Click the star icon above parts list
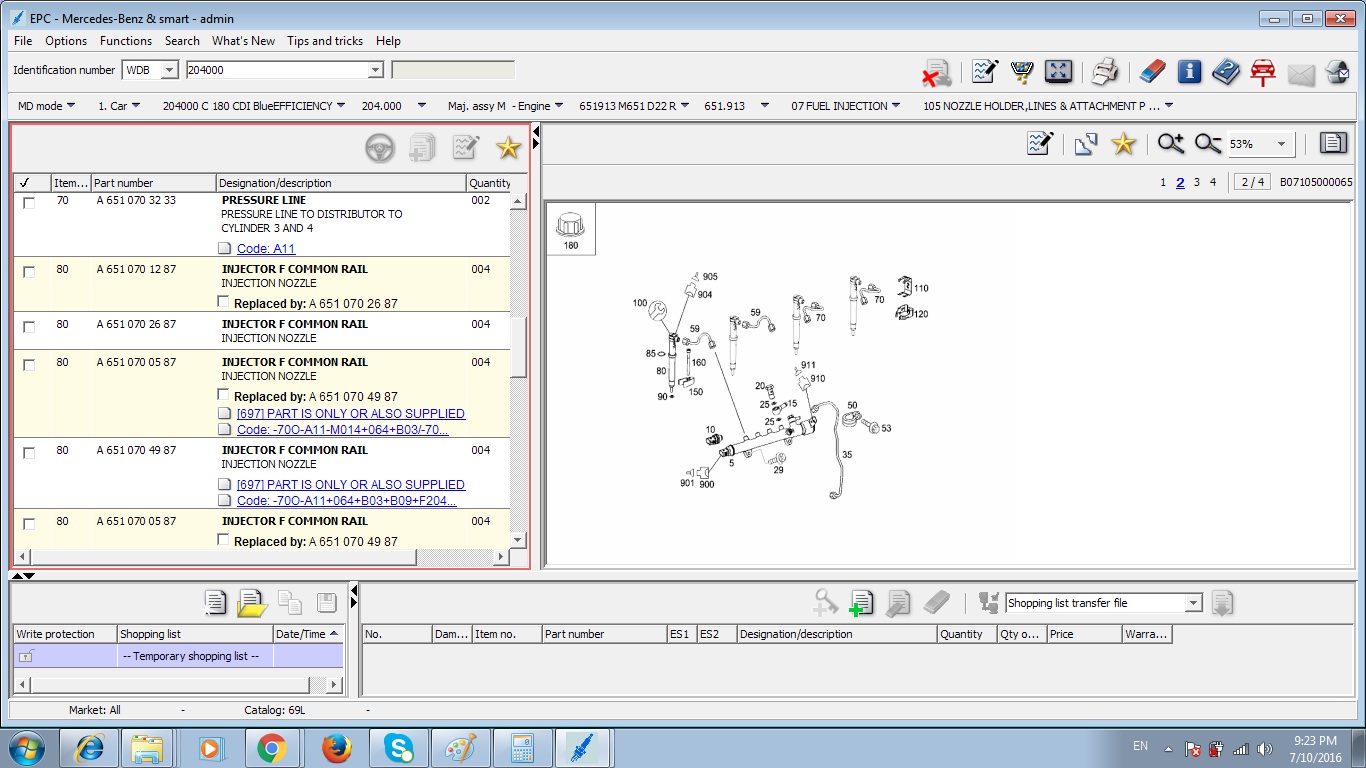Viewport: 1366px width, 768px height. 508,148
